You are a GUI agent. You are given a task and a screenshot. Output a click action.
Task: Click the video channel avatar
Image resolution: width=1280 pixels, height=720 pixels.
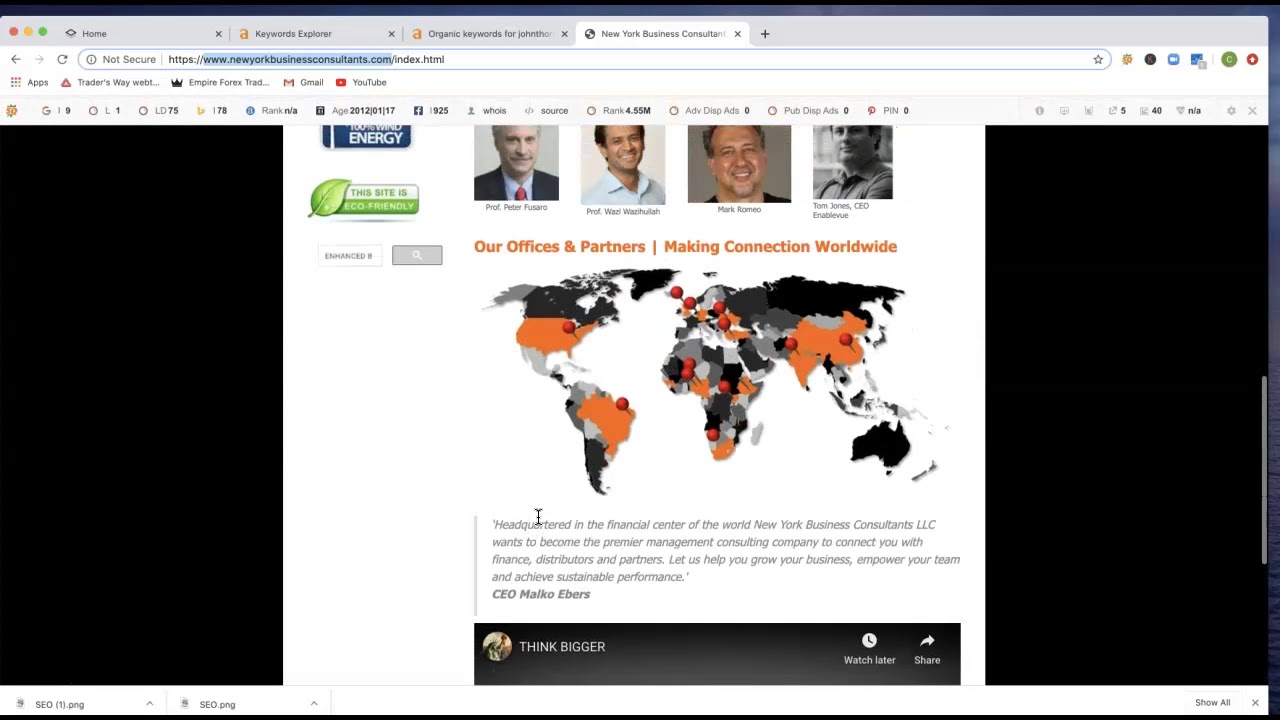497,646
